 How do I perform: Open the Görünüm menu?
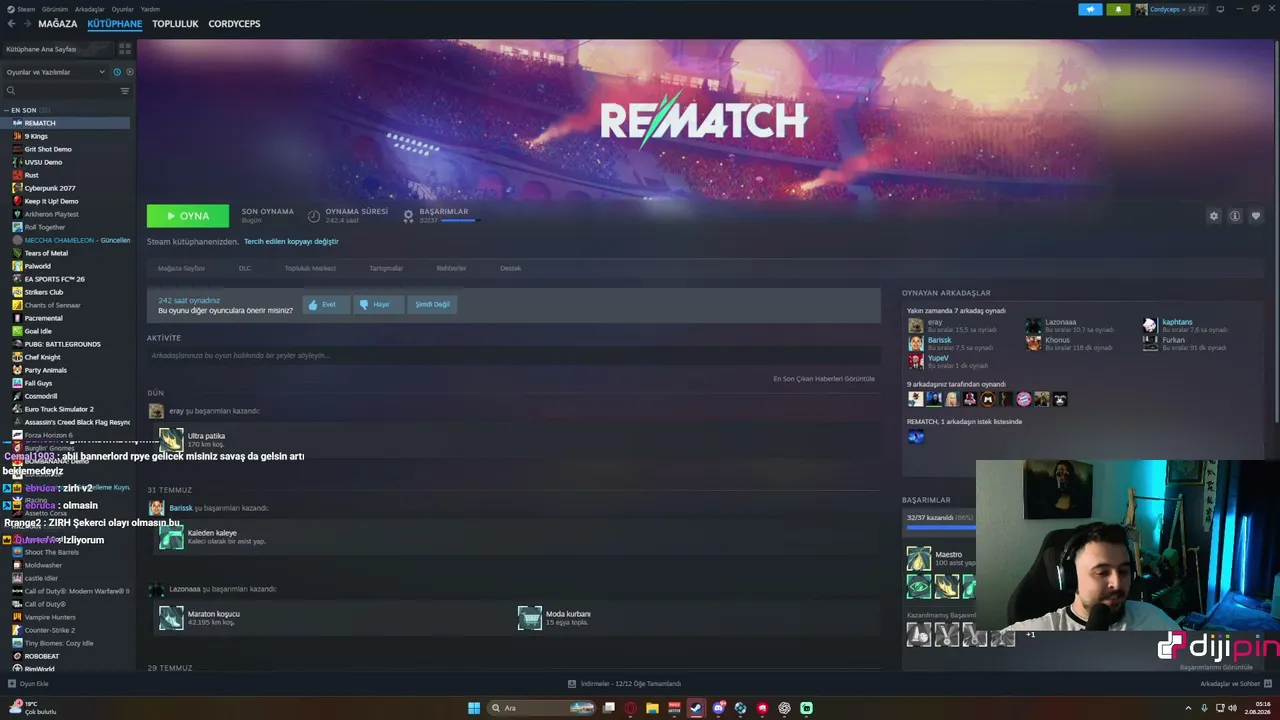pyautogui.click(x=56, y=9)
